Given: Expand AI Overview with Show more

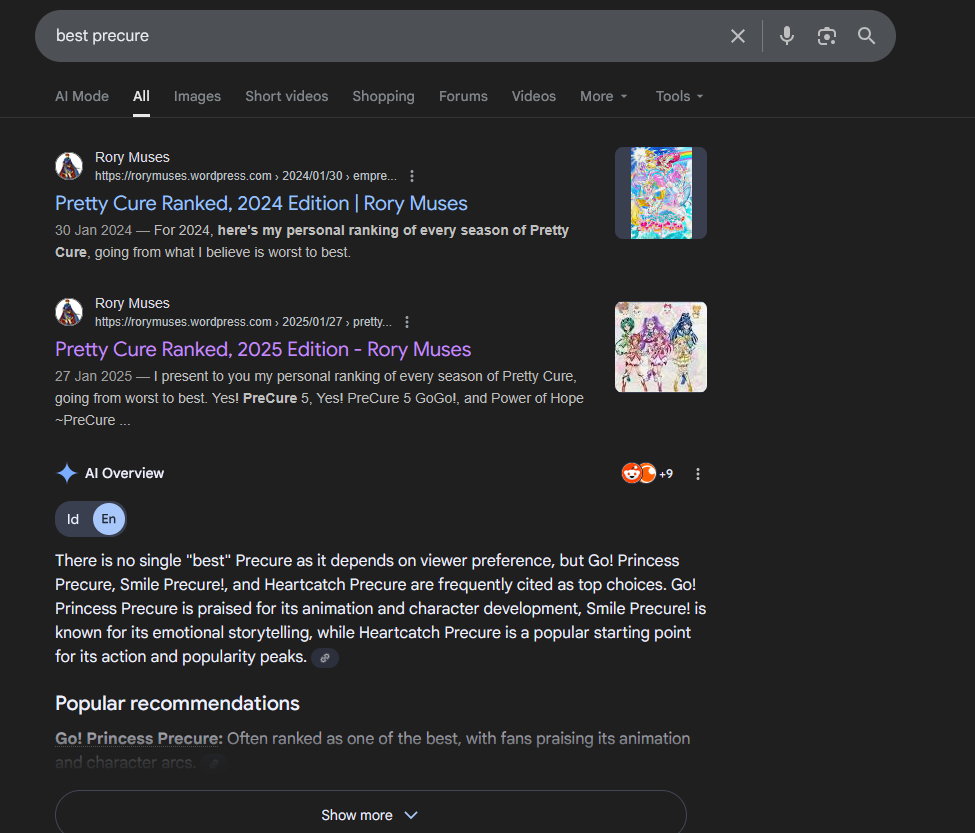Looking at the screenshot, I should 371,814.
